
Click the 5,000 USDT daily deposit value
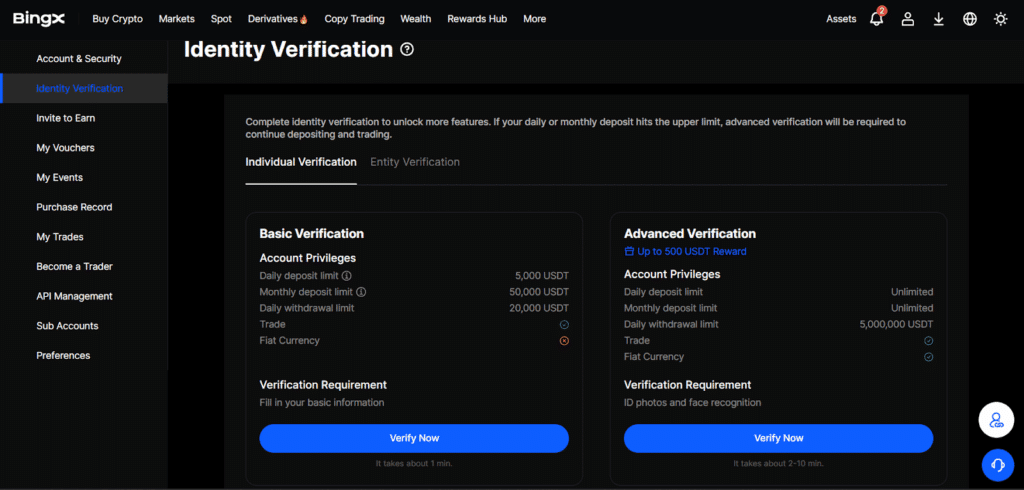[x=541, y=276]
